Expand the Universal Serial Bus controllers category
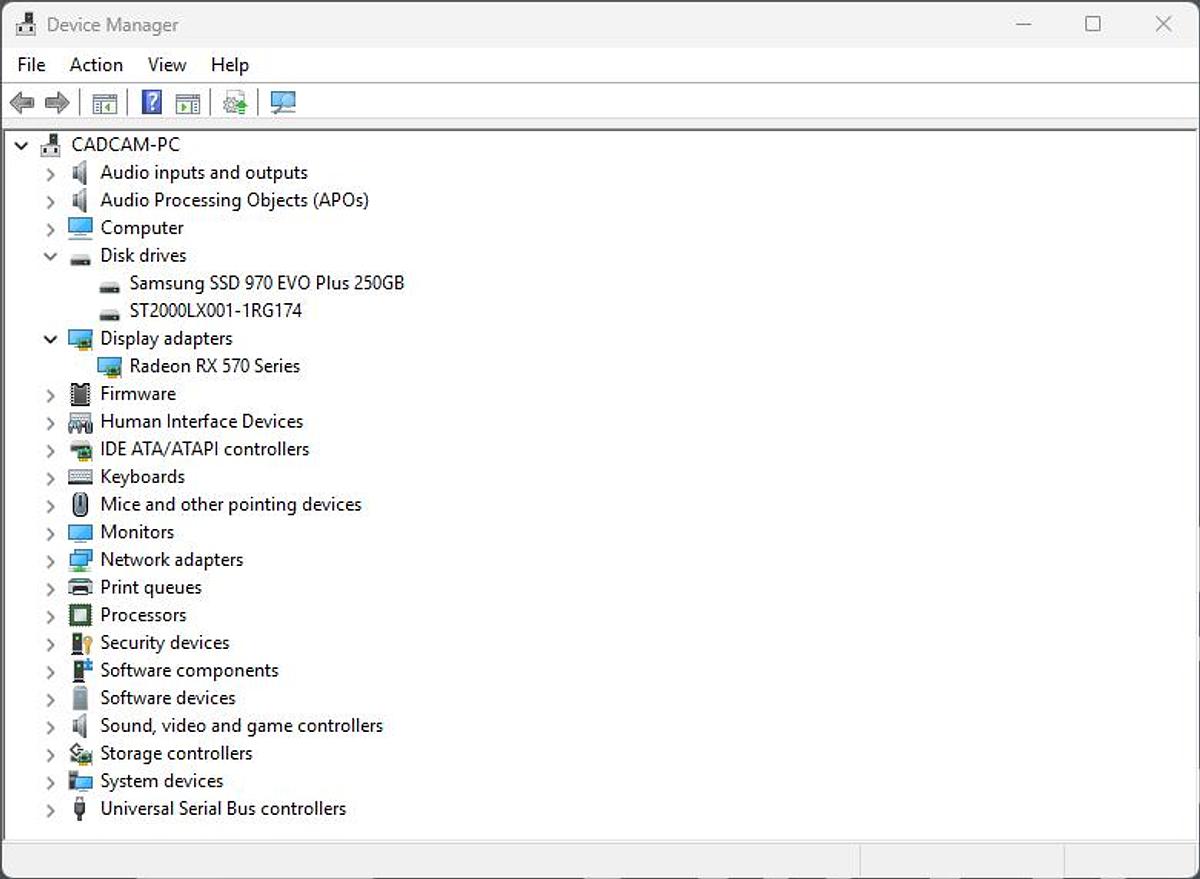 tap(51, 808)
